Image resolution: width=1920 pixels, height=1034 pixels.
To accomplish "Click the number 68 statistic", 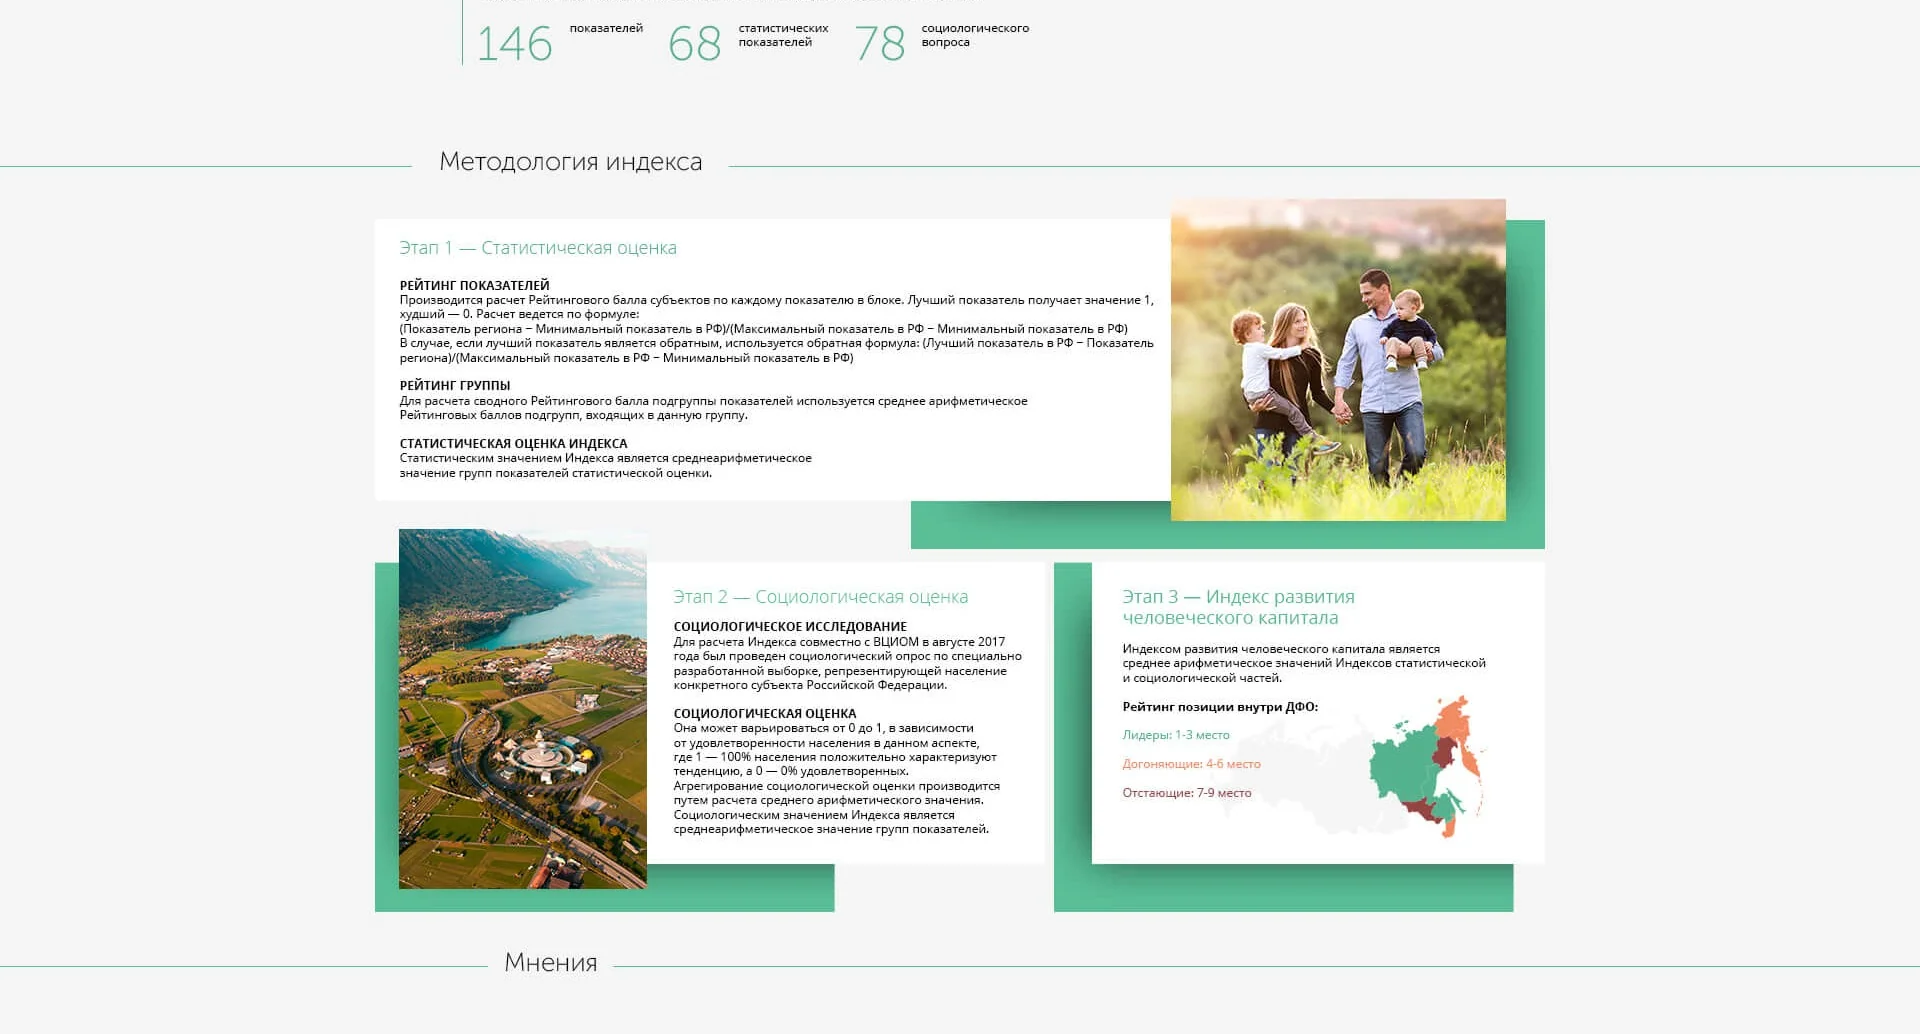I will [695, 44].
